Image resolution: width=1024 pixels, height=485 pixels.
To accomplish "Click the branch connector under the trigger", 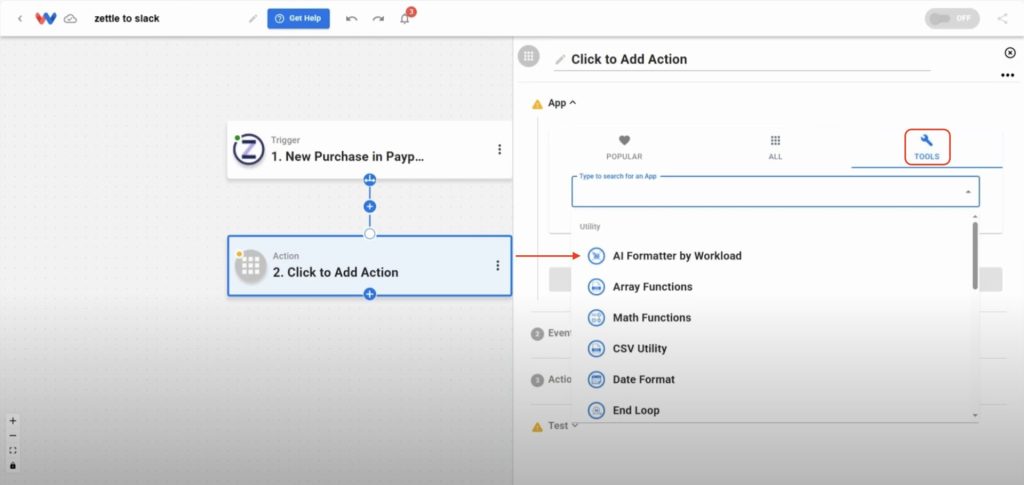I will click(370, 180).
